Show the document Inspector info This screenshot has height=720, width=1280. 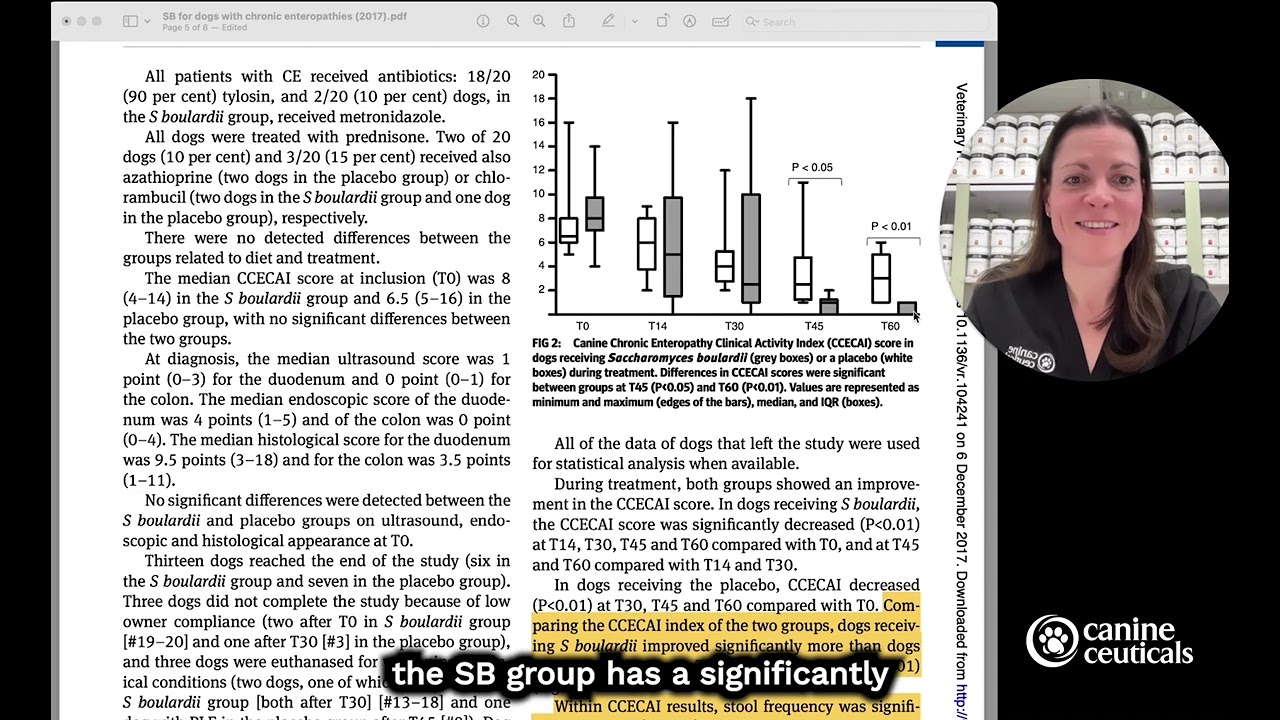pyautogui.click(x=483, y=21)
